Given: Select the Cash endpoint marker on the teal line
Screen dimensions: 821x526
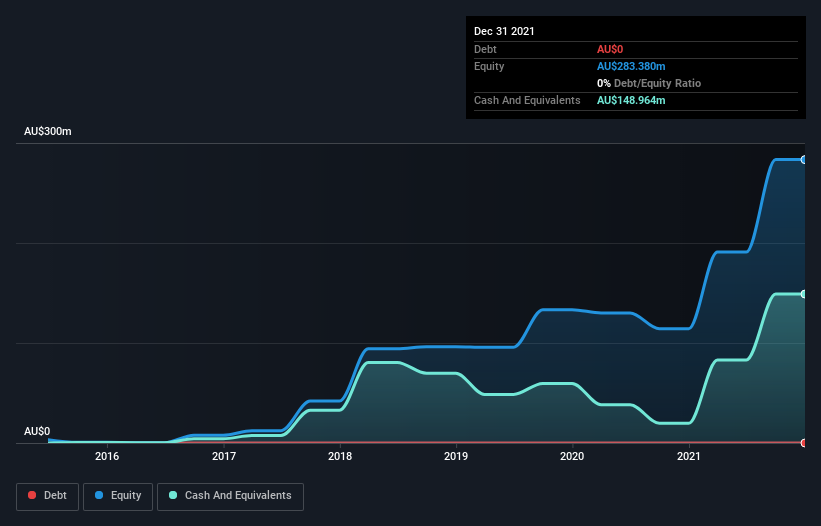Looking at the screenshot, I should tap(804, 294).
